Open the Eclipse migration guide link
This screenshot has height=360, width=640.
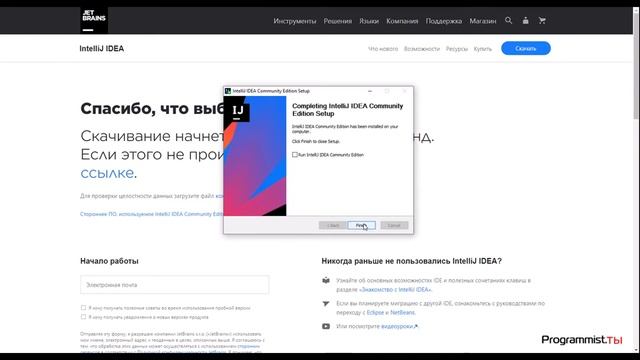375,312
